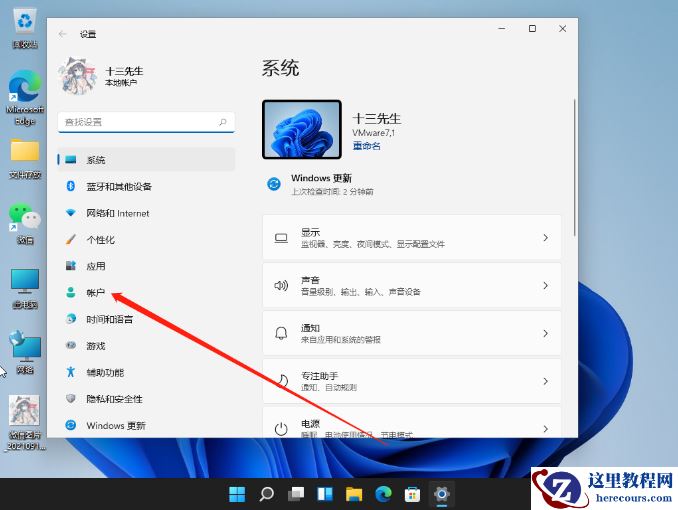Open 帐户 settings
Viewport: 678px width, 510px height.
146,292
